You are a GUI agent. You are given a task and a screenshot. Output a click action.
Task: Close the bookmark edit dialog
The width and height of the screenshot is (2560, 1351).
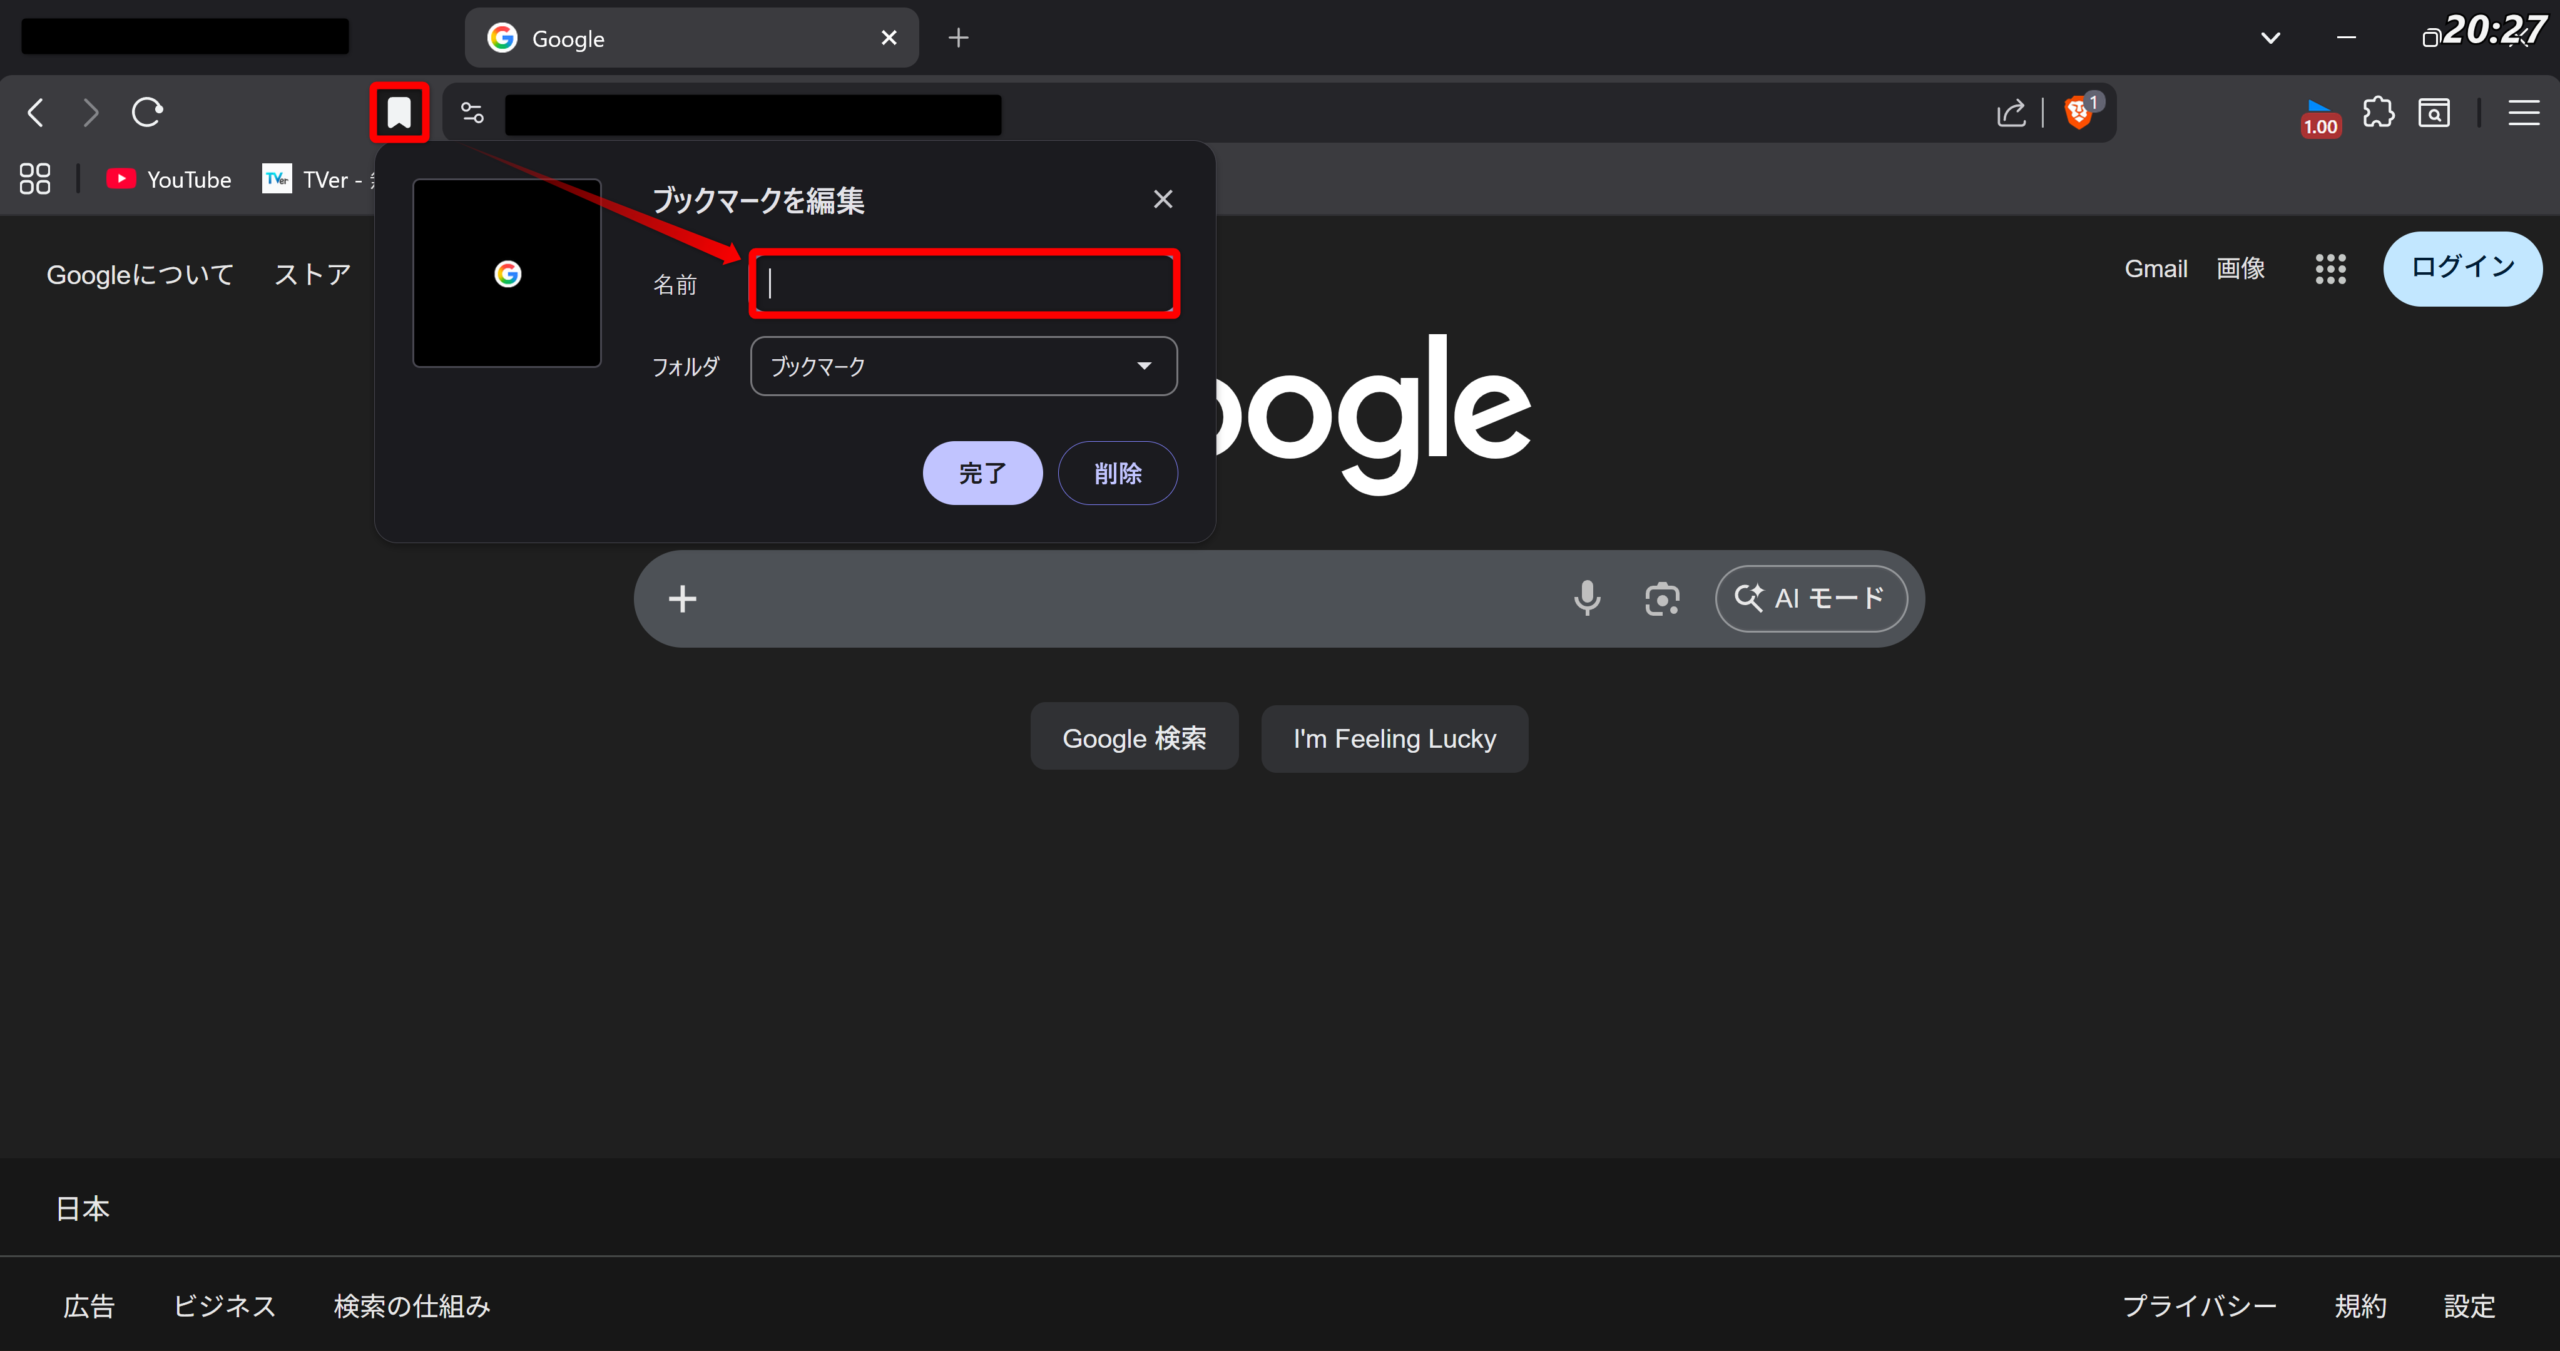pyautogui.click(x=1162, y=199)
